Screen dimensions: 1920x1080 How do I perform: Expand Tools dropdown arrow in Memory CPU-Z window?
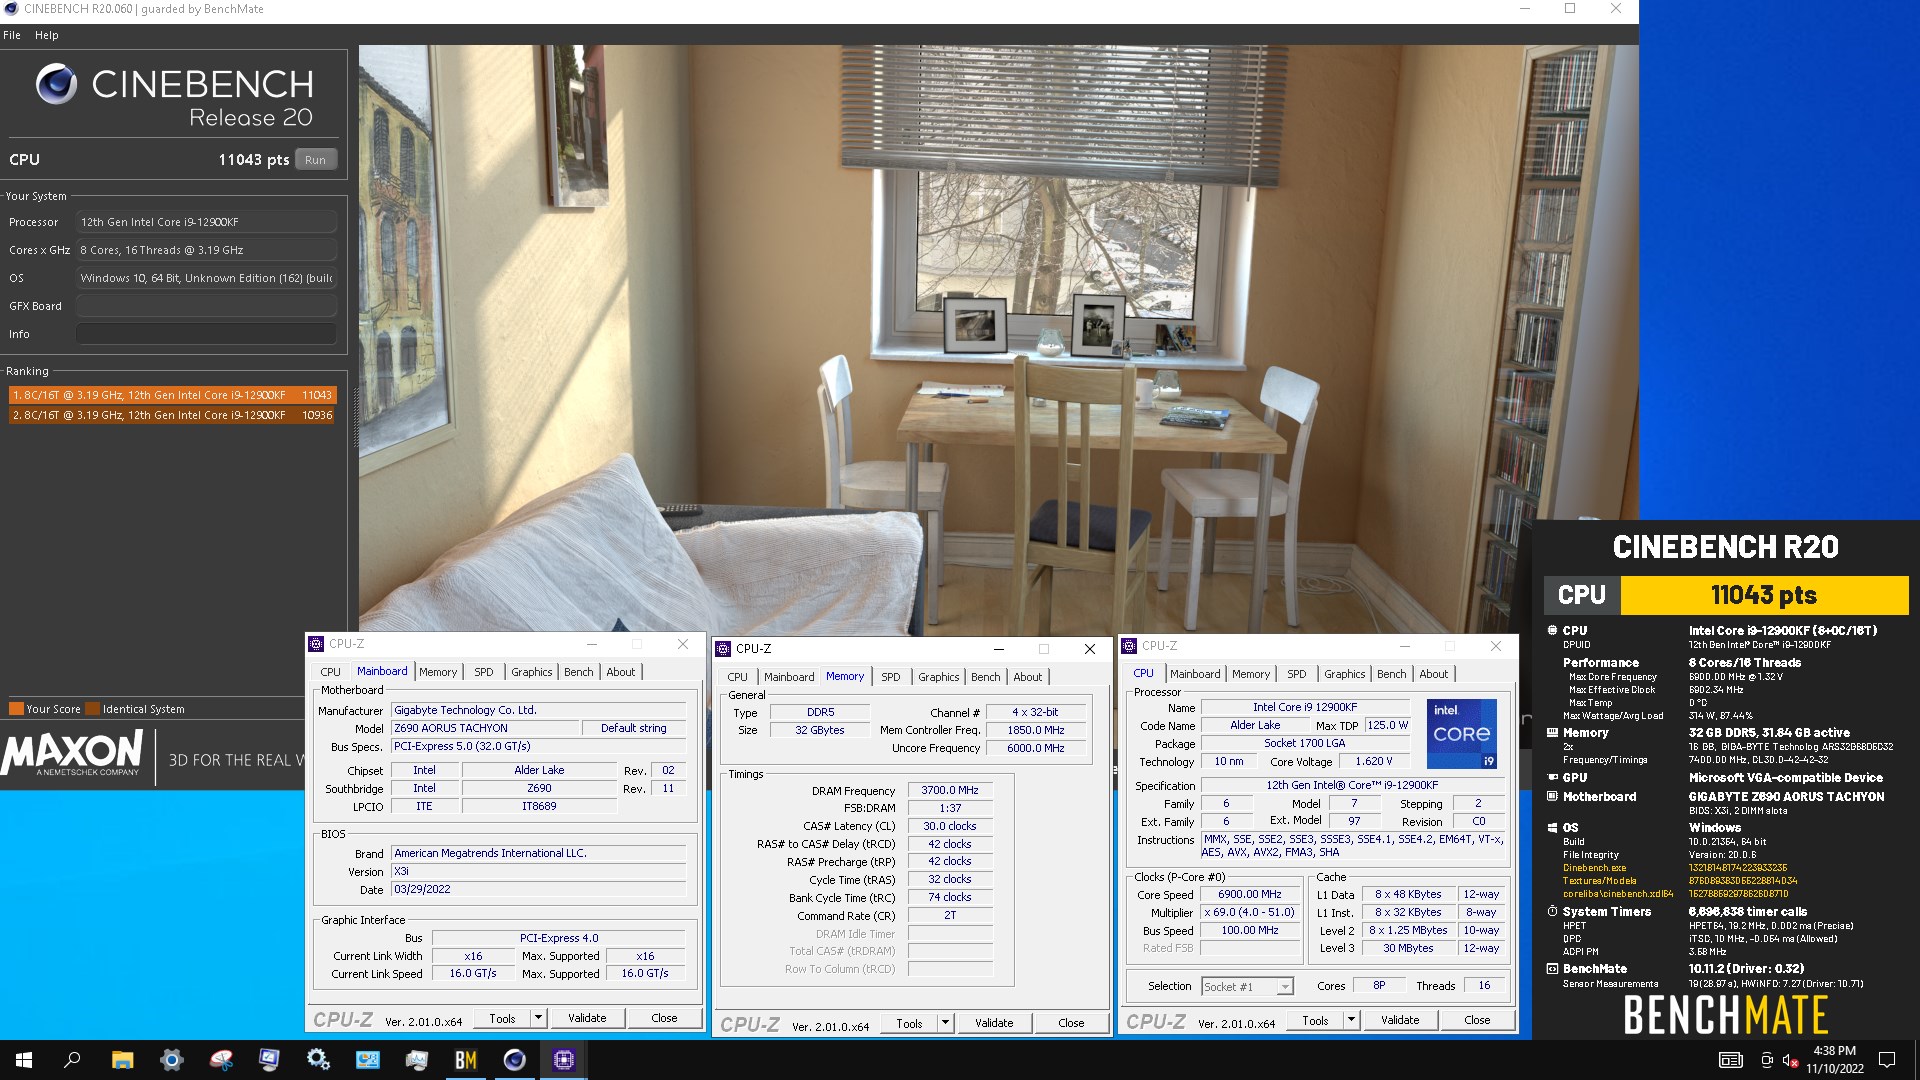945,1023
